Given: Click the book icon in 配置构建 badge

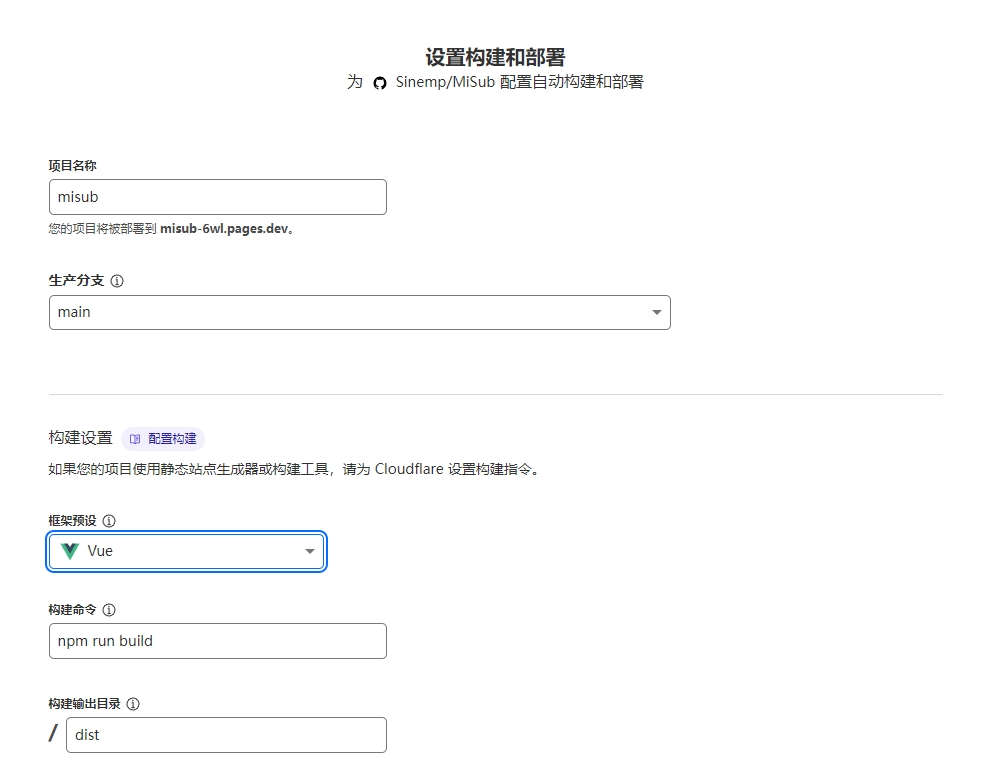Looking at the screenshot, I should 135,439.
